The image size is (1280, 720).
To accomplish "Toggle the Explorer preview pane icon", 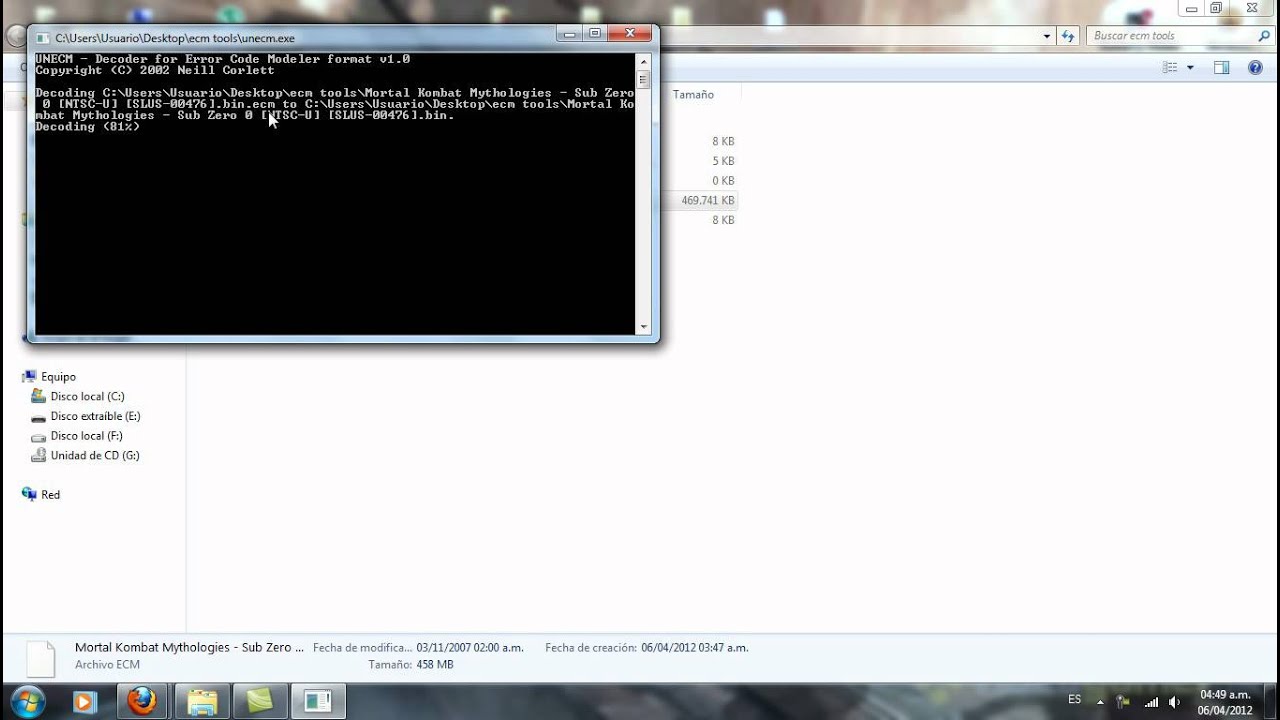I will click(x=1221, y=68).
